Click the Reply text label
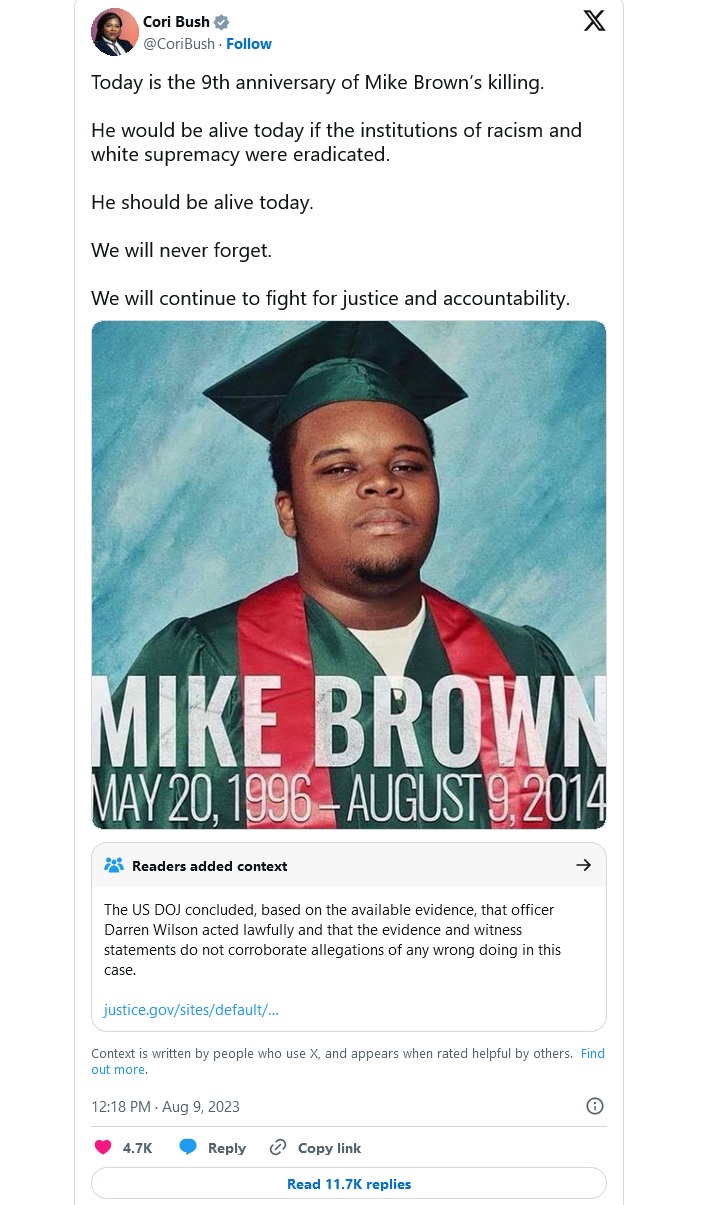The image size is (717, 1205). click(226, 1148)
